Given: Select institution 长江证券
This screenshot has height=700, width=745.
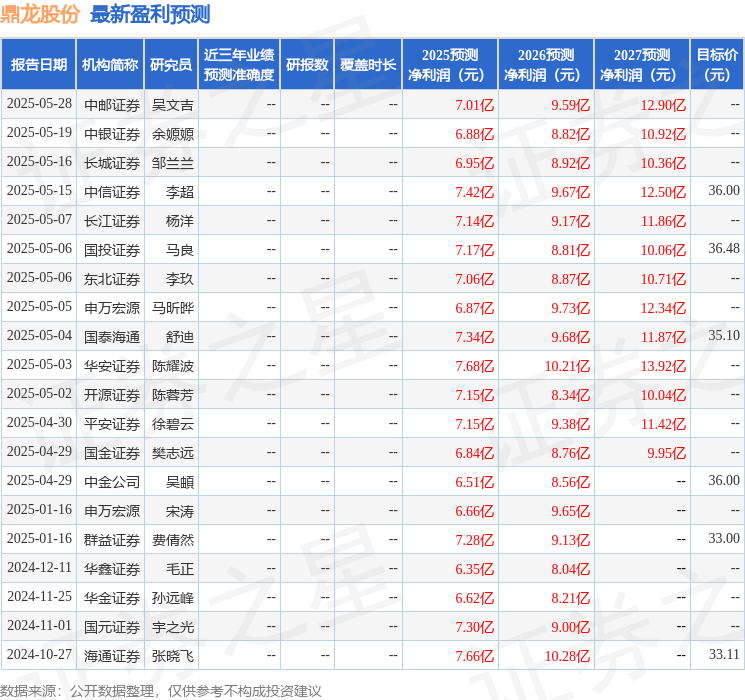Looking at the screenshot, I should click(x=112, y=221).
